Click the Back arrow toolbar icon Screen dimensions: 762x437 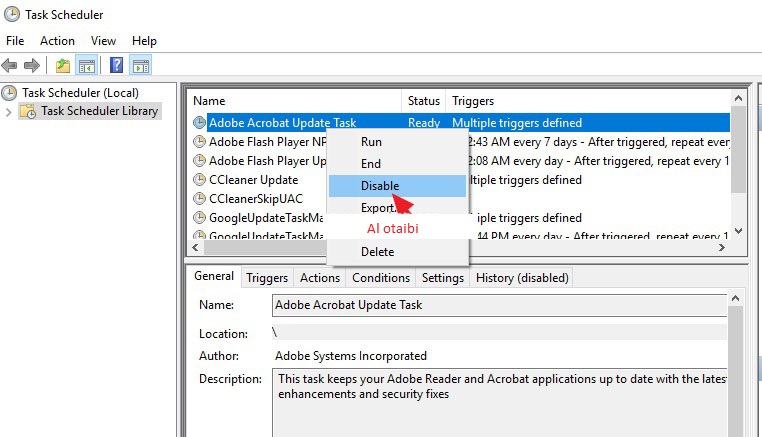[9, 65]
